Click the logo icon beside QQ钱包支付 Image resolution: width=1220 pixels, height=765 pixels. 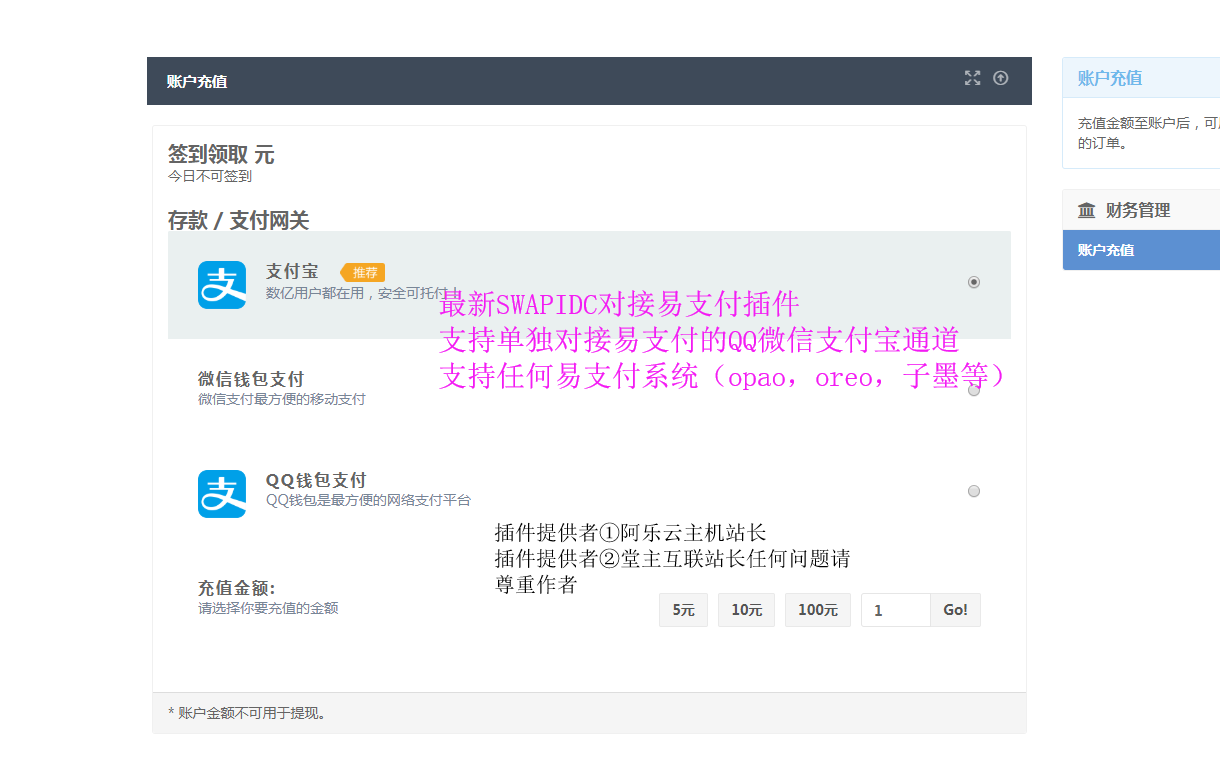coord(222,494)
